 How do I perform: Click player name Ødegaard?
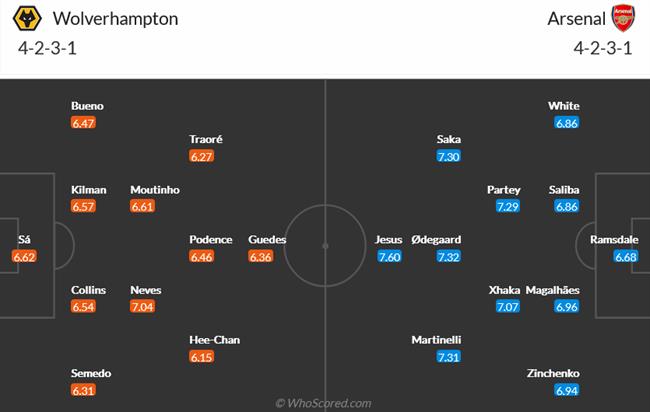435,240
